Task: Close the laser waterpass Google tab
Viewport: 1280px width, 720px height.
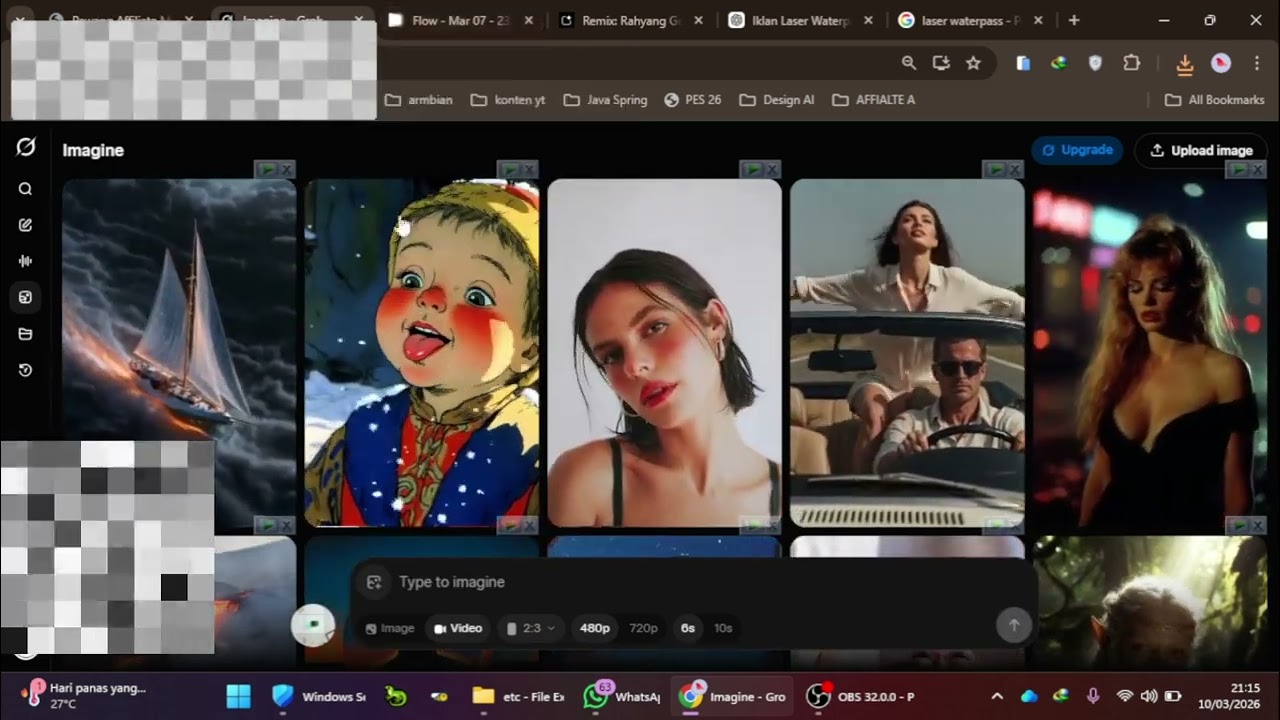Action: (x=1038, y=20)
